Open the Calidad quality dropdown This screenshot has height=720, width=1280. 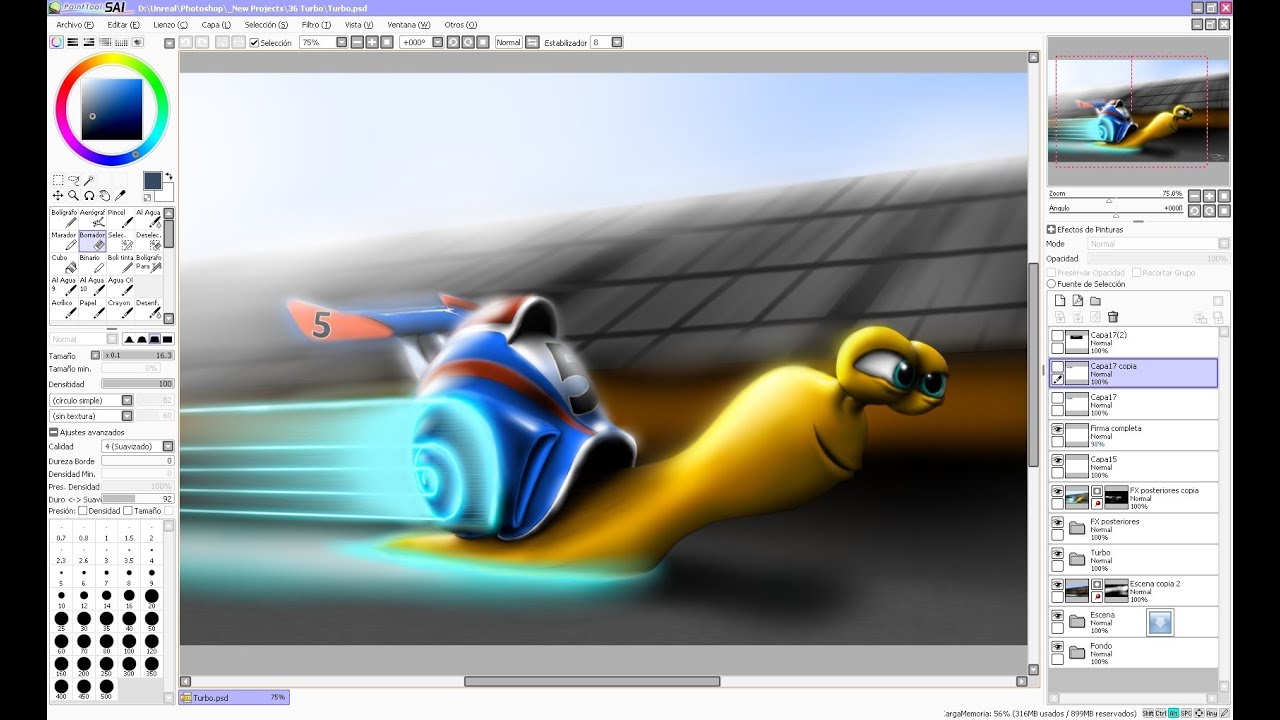(x=168, y=446)
